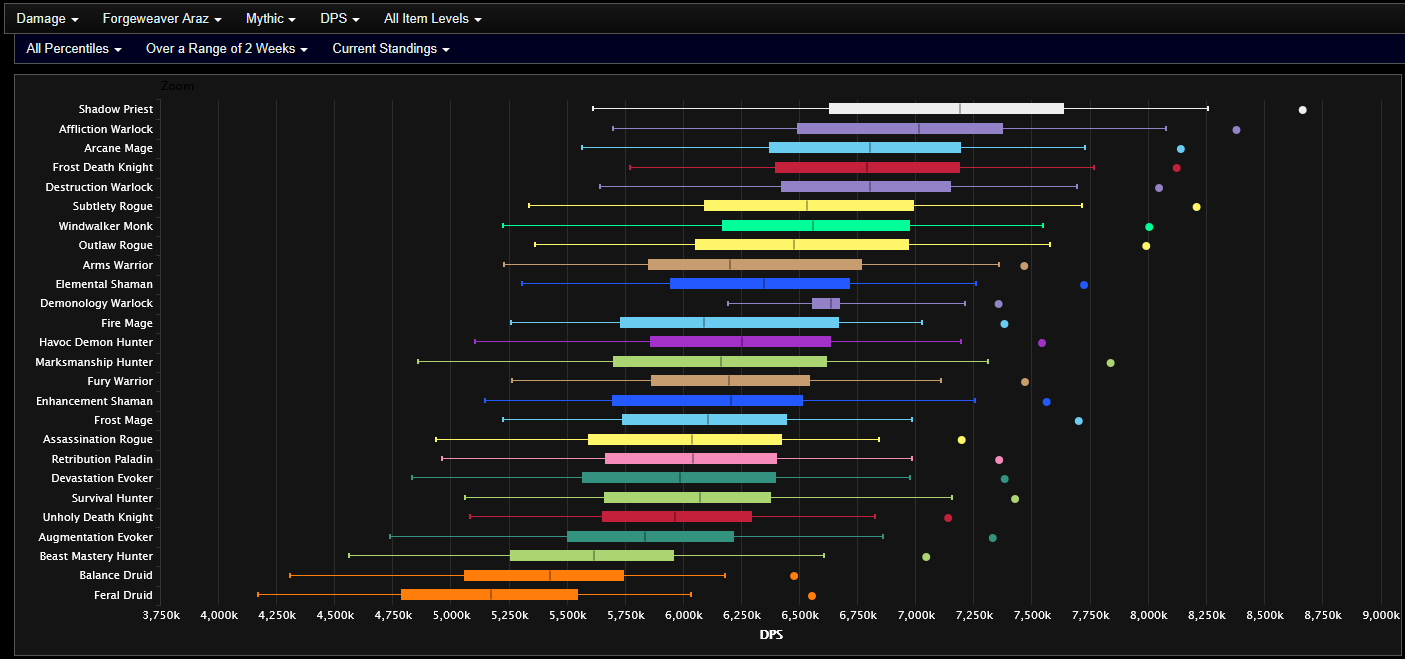The height and width of the screenshot is (659, 1405).
Task: Click the Elemental Shaman outlier dot
Action: coord(1084,285)
